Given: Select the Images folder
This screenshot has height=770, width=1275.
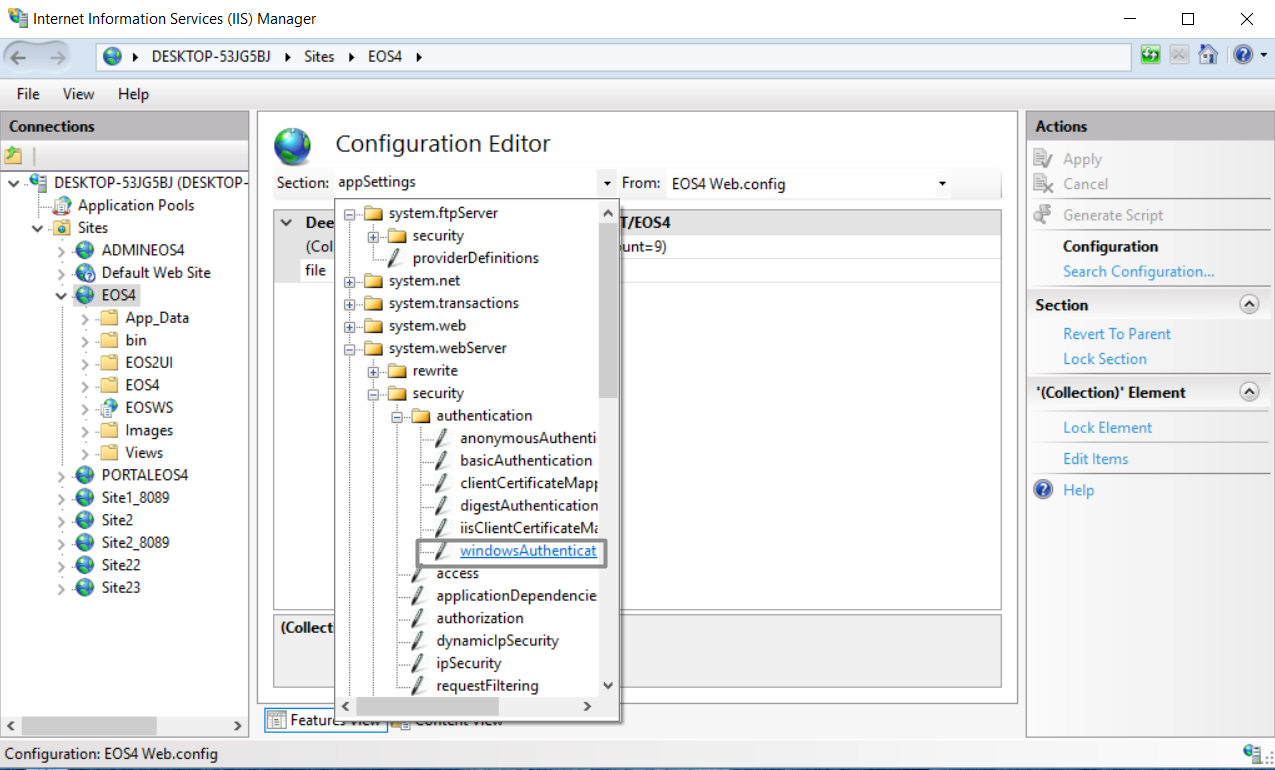Looking at the screenshot, I should click(x=149, y=430).
